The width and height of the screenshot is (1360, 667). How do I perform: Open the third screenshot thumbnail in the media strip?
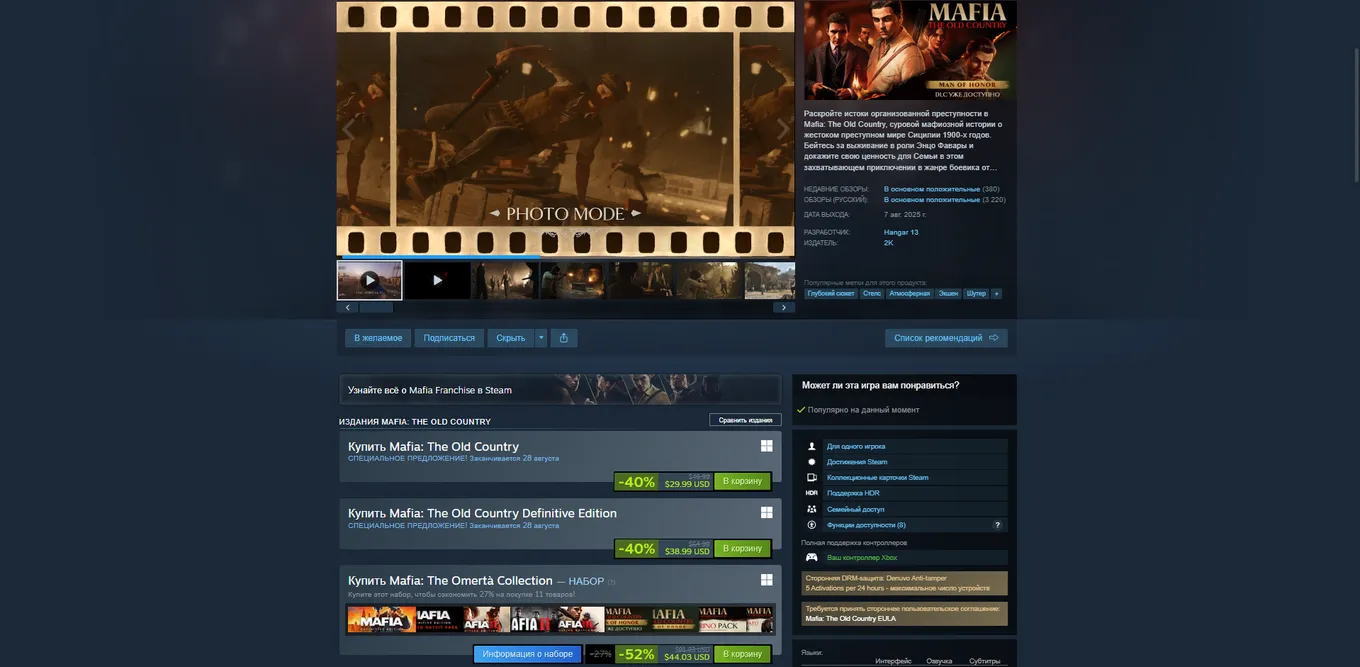[505, 280]
